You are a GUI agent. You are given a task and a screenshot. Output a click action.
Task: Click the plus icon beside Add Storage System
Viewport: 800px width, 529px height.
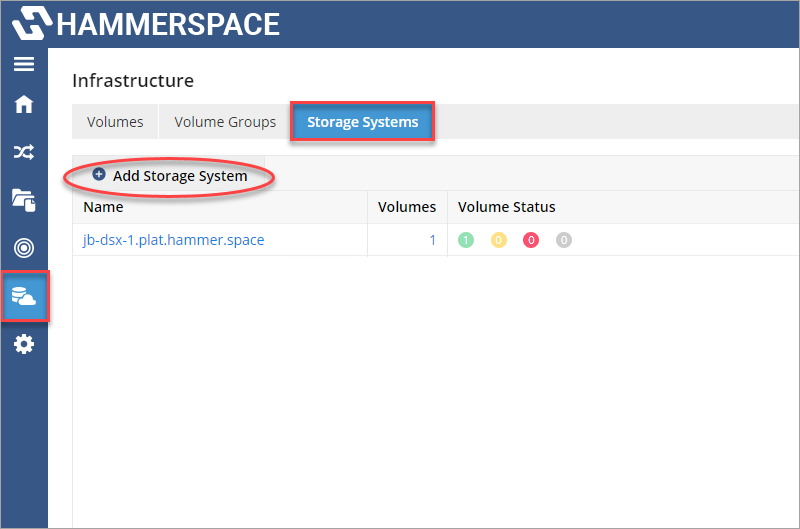click(x=99, y=174)
